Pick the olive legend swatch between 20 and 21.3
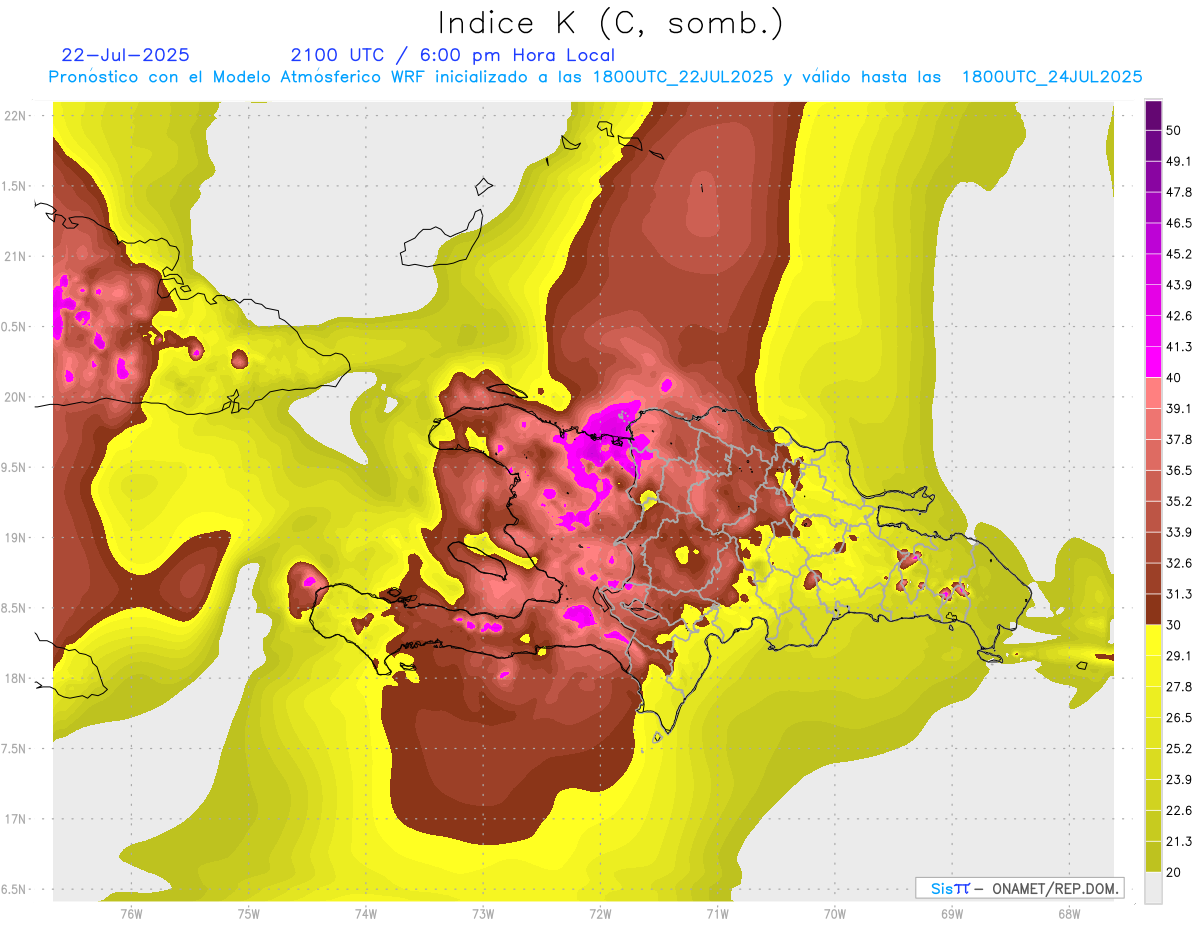The height and width of the screenshot is (927, 1200). point(1154,856)
